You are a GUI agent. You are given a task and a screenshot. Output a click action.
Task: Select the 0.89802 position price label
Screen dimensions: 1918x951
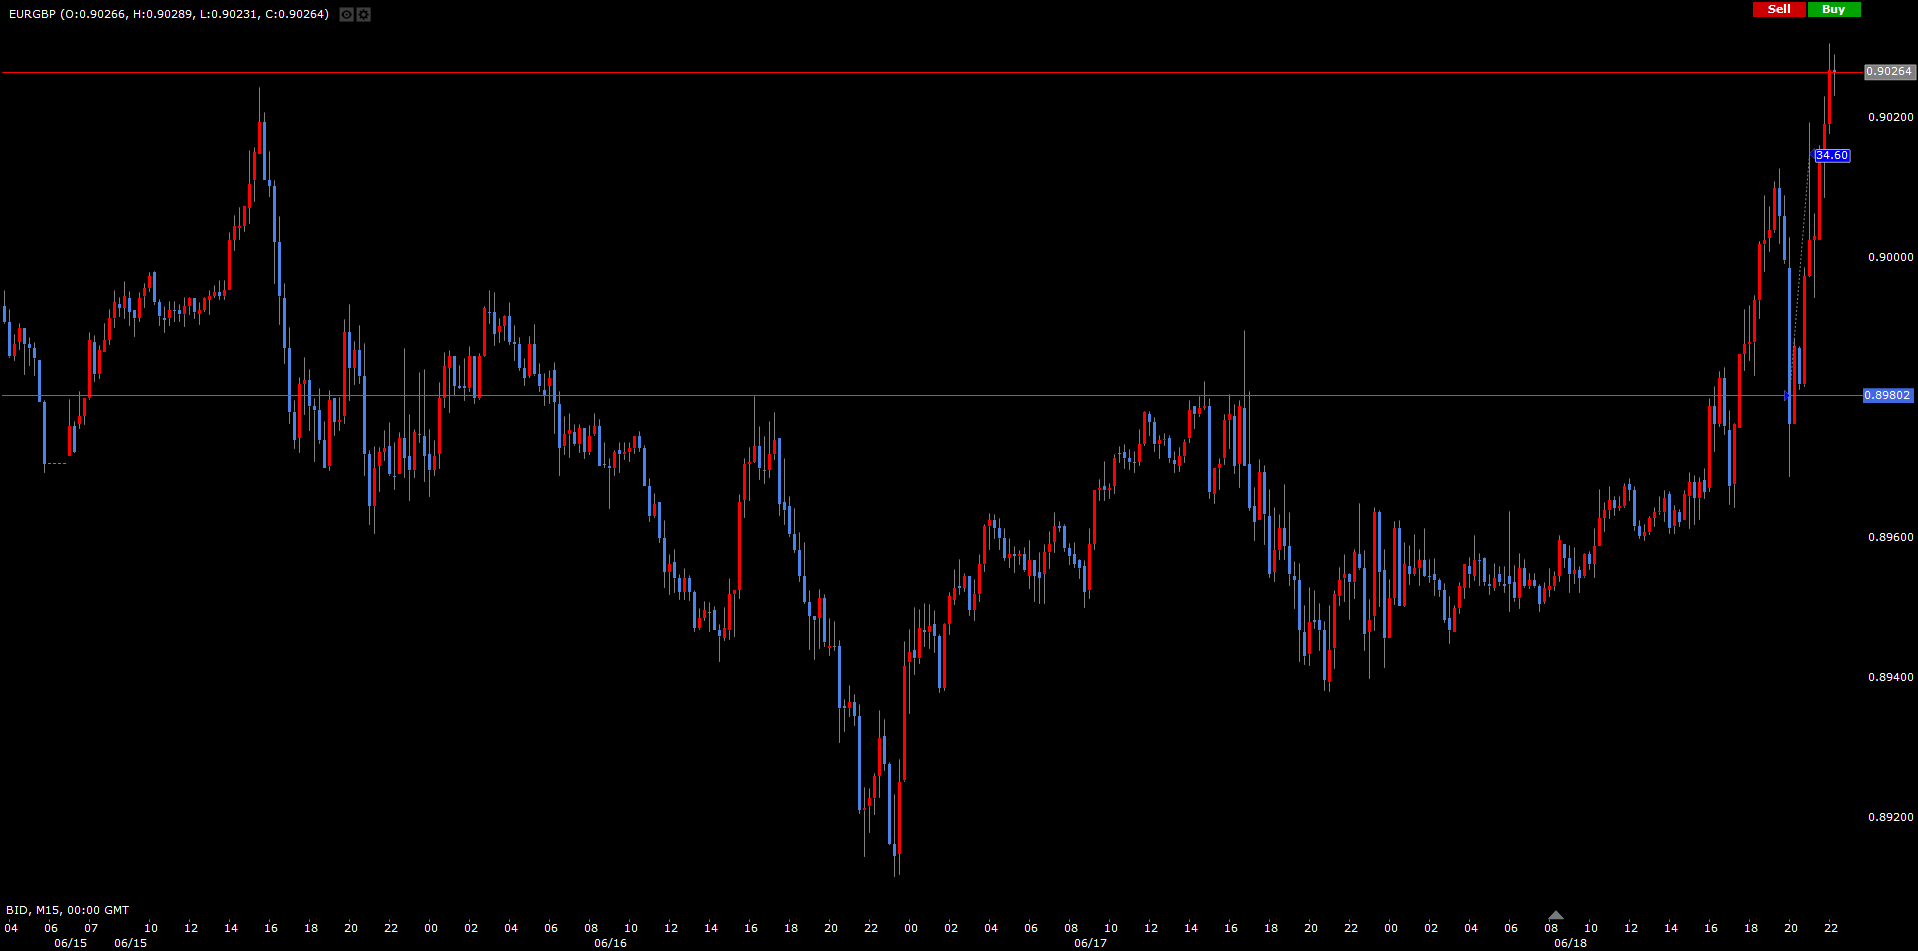1888,396
